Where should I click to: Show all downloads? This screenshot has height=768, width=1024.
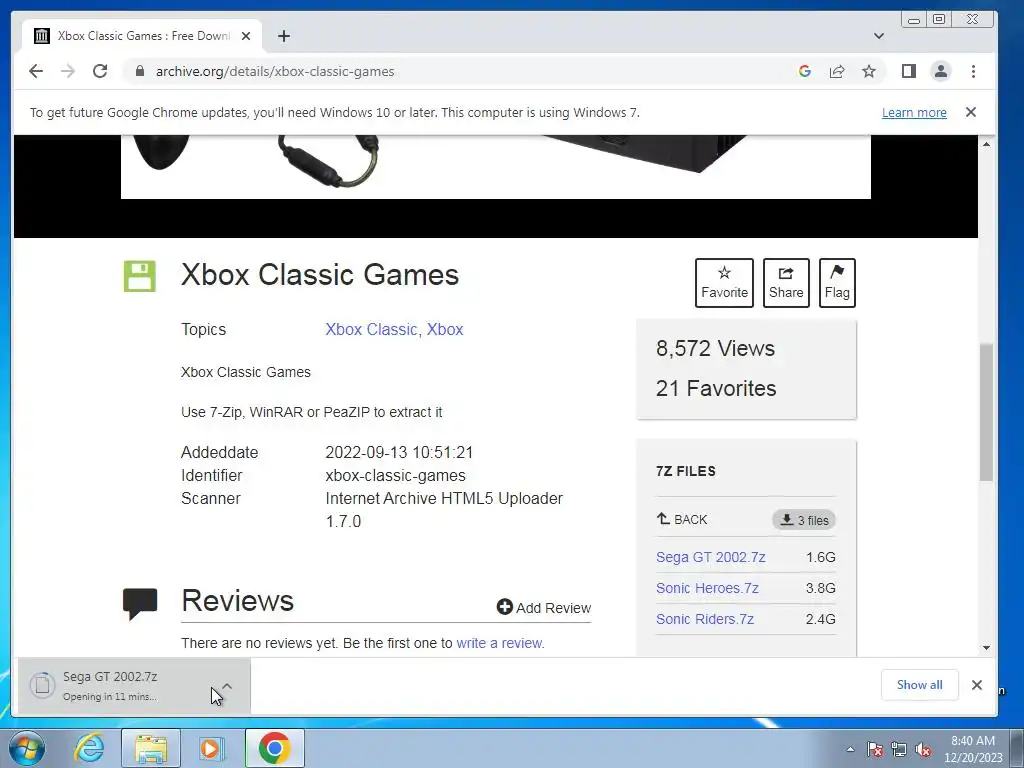[919, 684]
